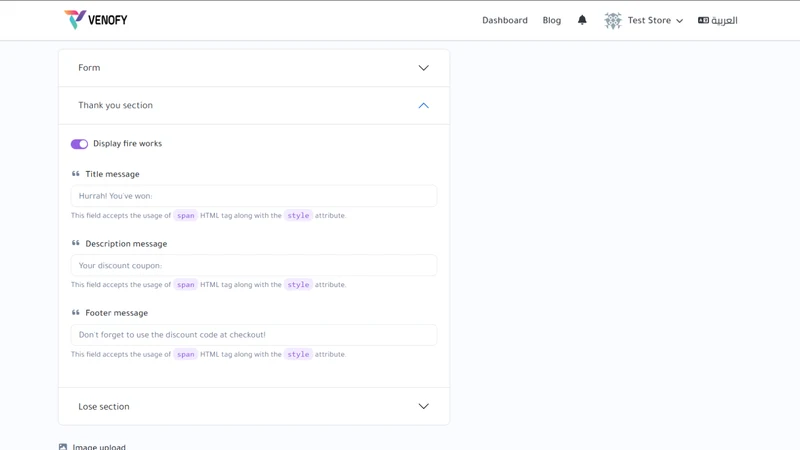800x450 pixels.
Task: Focus the Footer message input field
Action: (x=254, y=335)
